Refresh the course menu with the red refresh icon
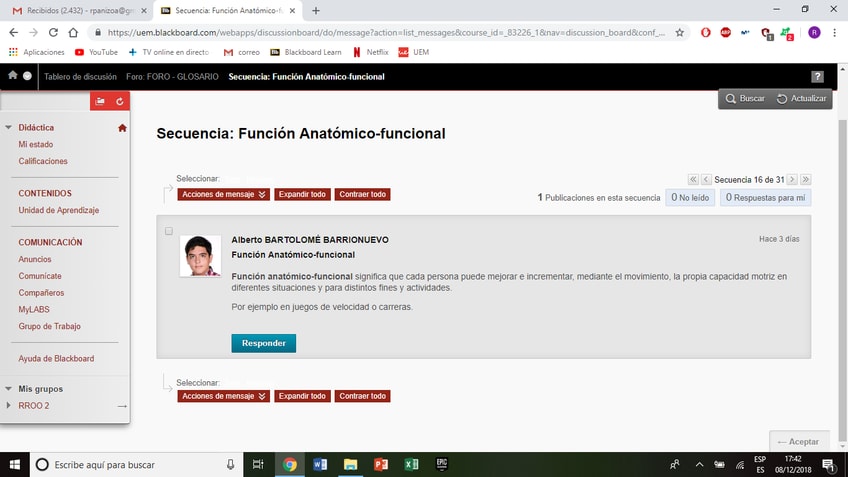Screen dimensions: 848x477 coord(120,101)
